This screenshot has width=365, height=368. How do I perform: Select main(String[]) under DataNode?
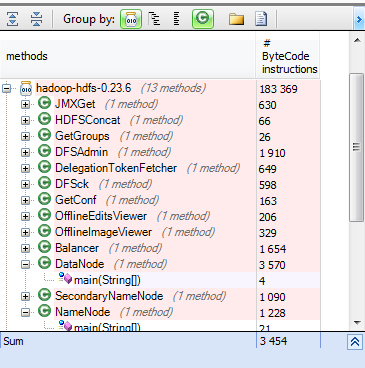click(x=107, y=280)
